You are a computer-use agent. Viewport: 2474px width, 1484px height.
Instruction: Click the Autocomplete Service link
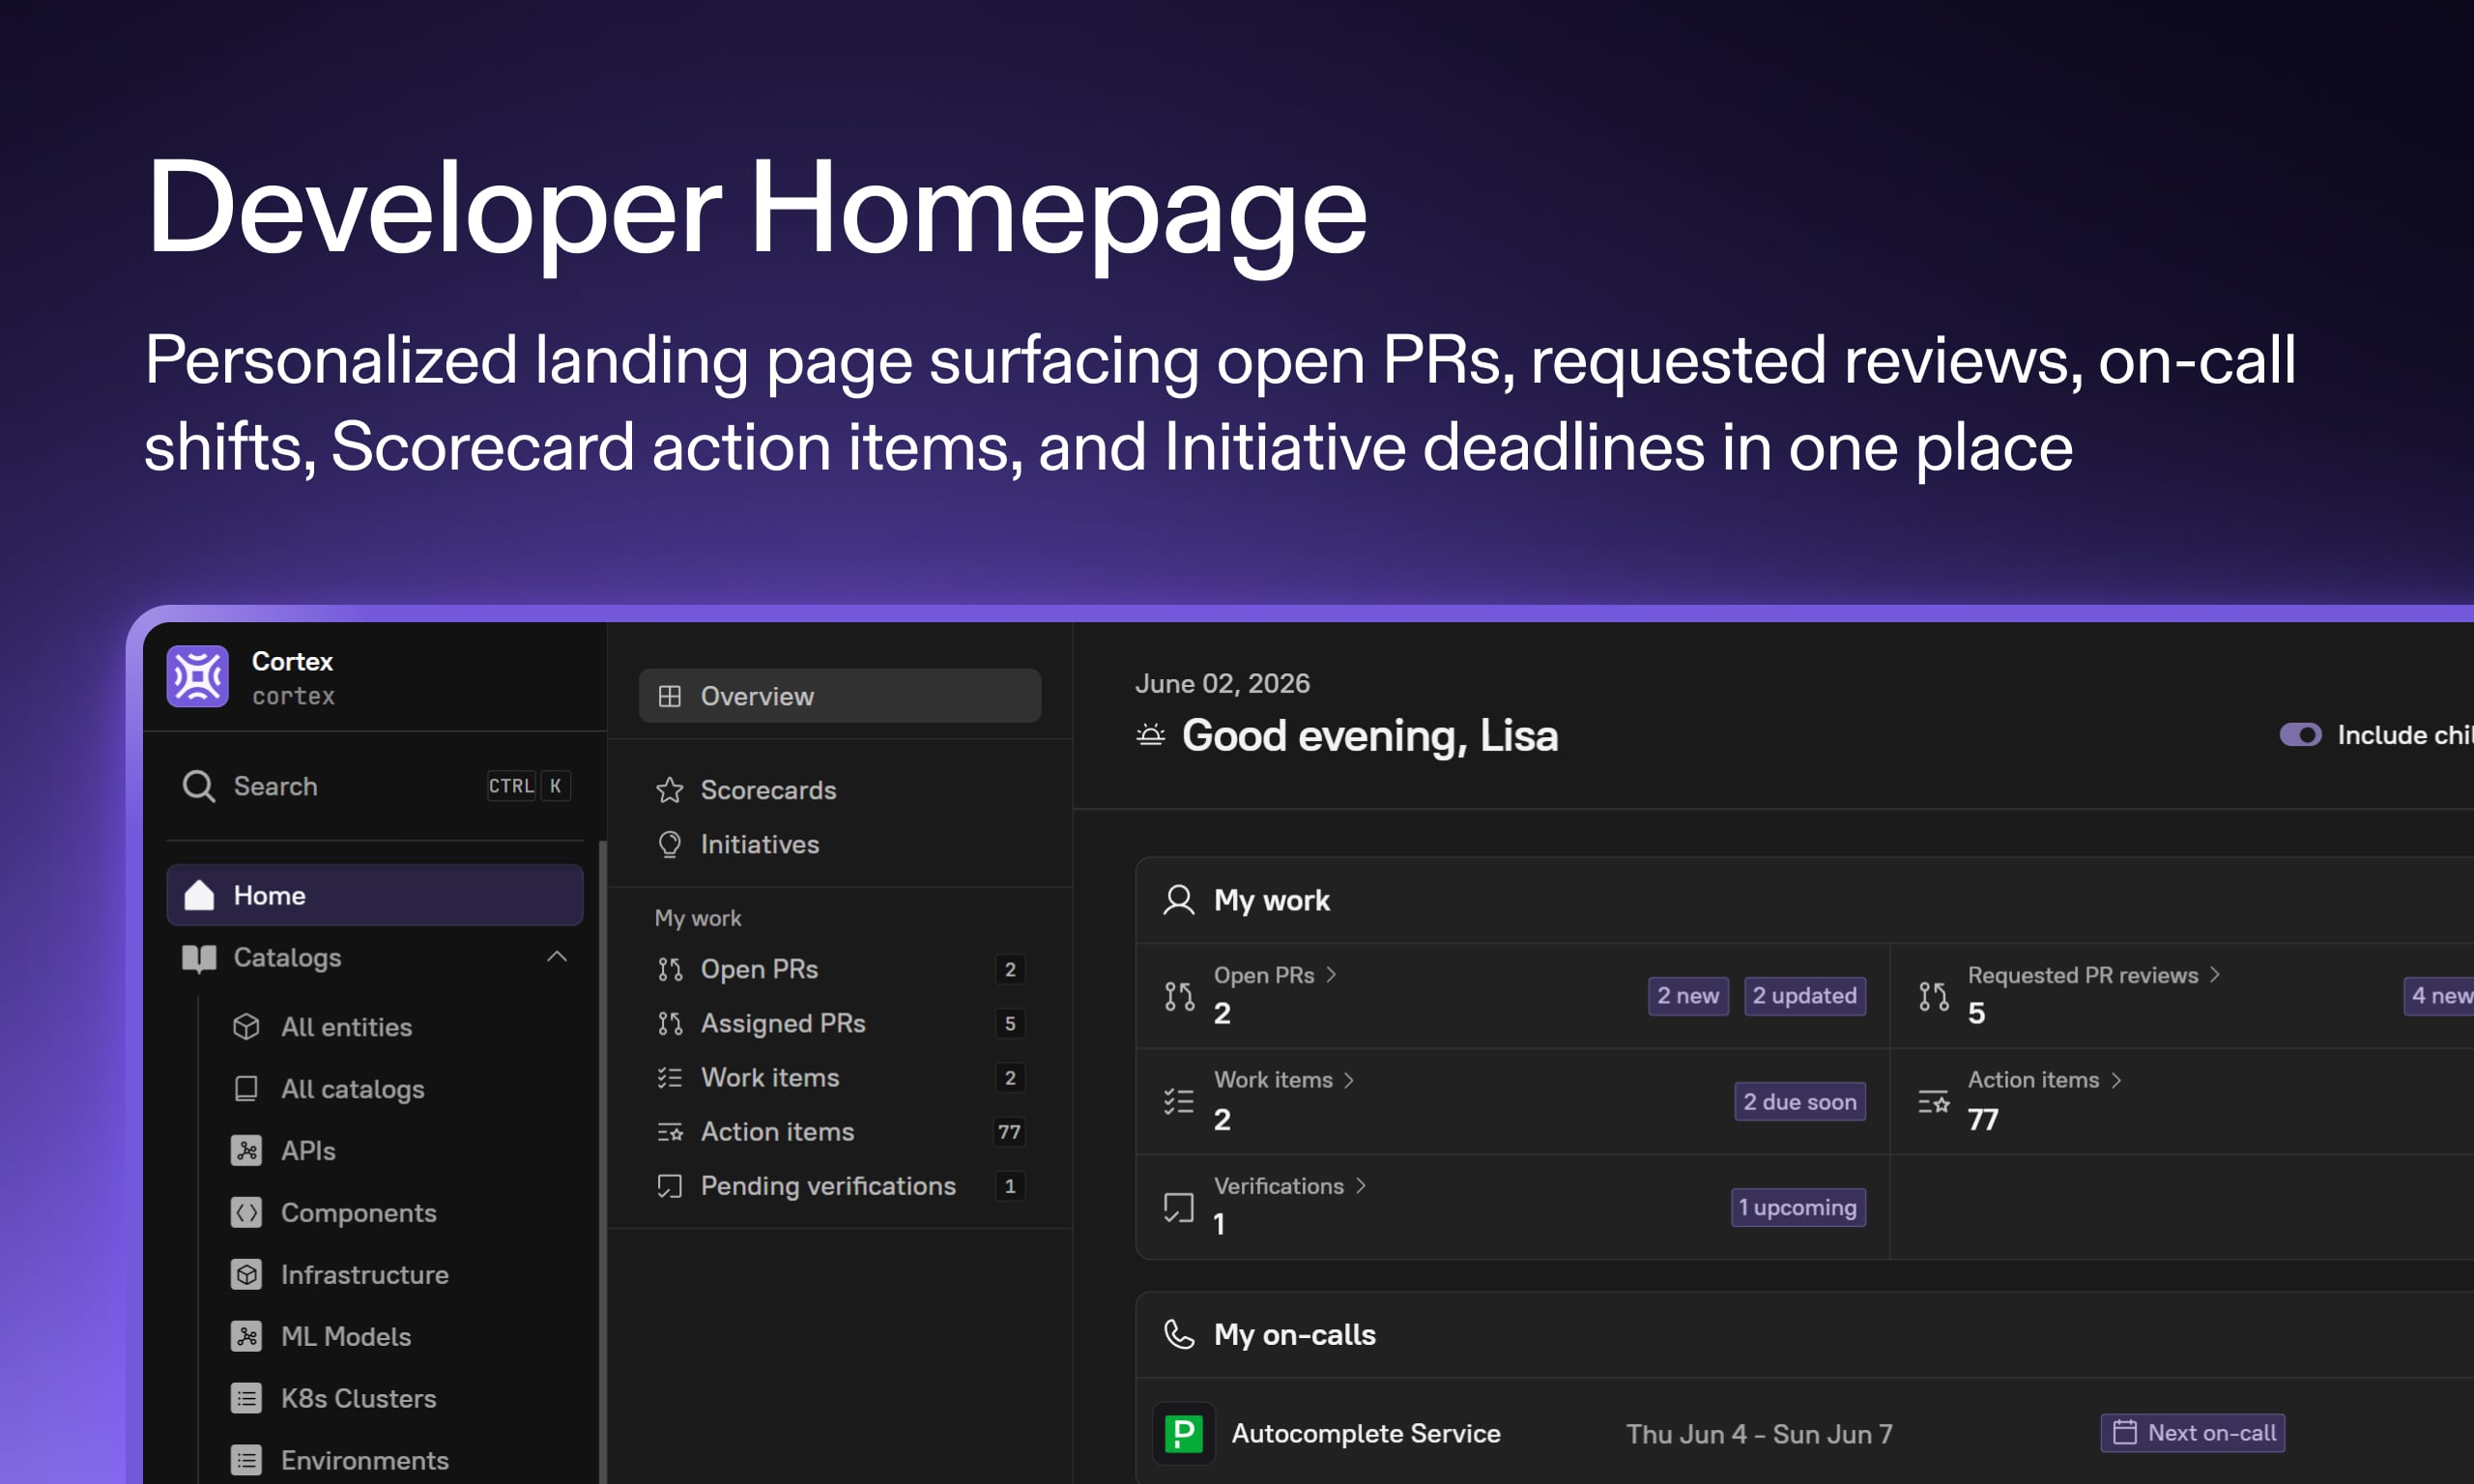click(1366, 1434)
